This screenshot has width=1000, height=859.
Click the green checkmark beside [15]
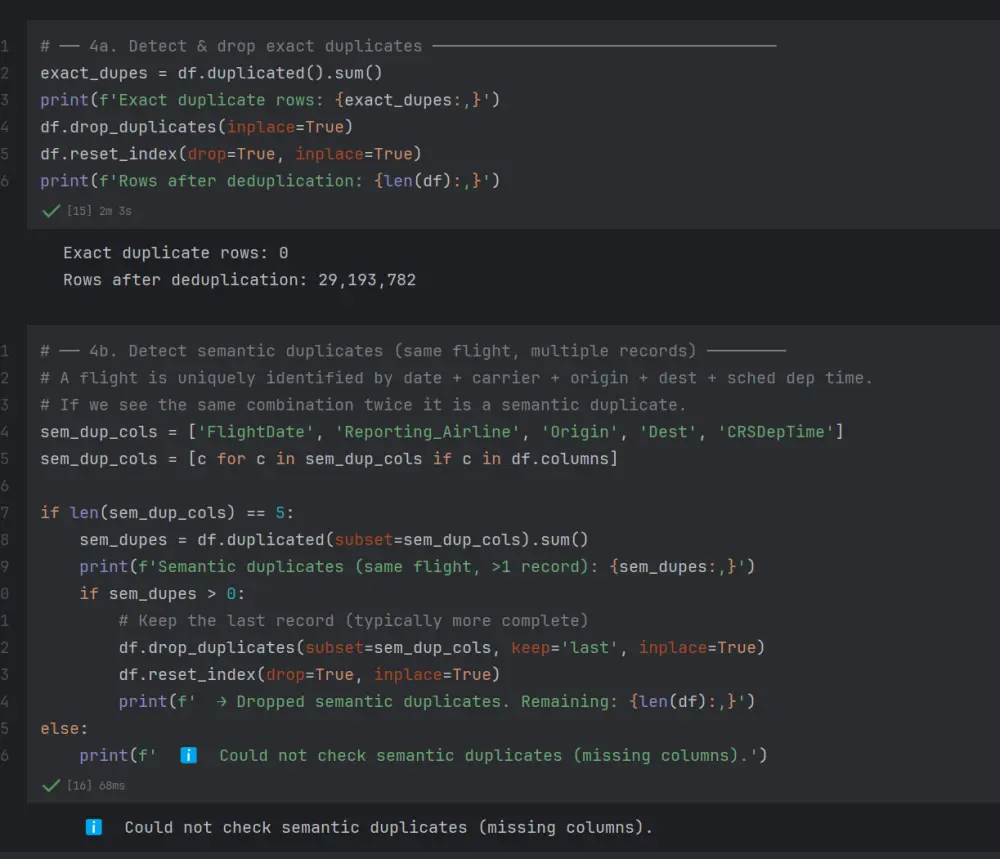coord(51,211)
